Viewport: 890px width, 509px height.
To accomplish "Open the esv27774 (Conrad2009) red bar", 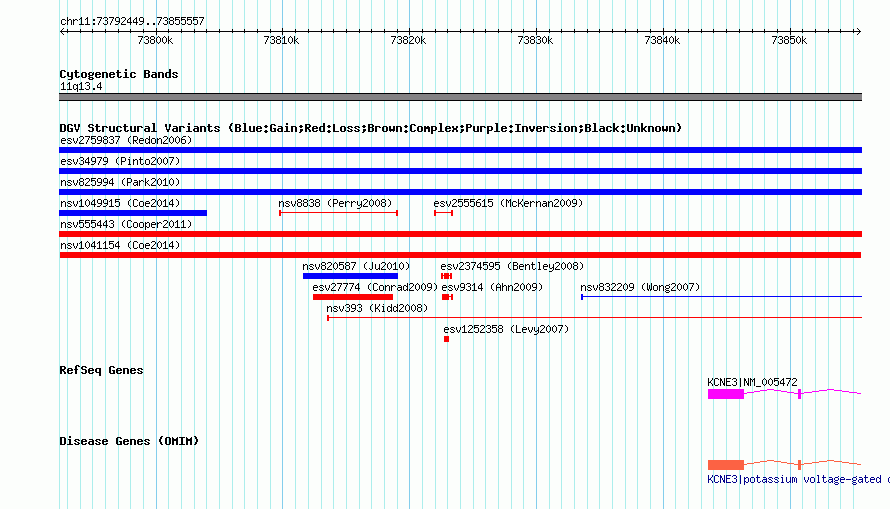I will (353, 297).
